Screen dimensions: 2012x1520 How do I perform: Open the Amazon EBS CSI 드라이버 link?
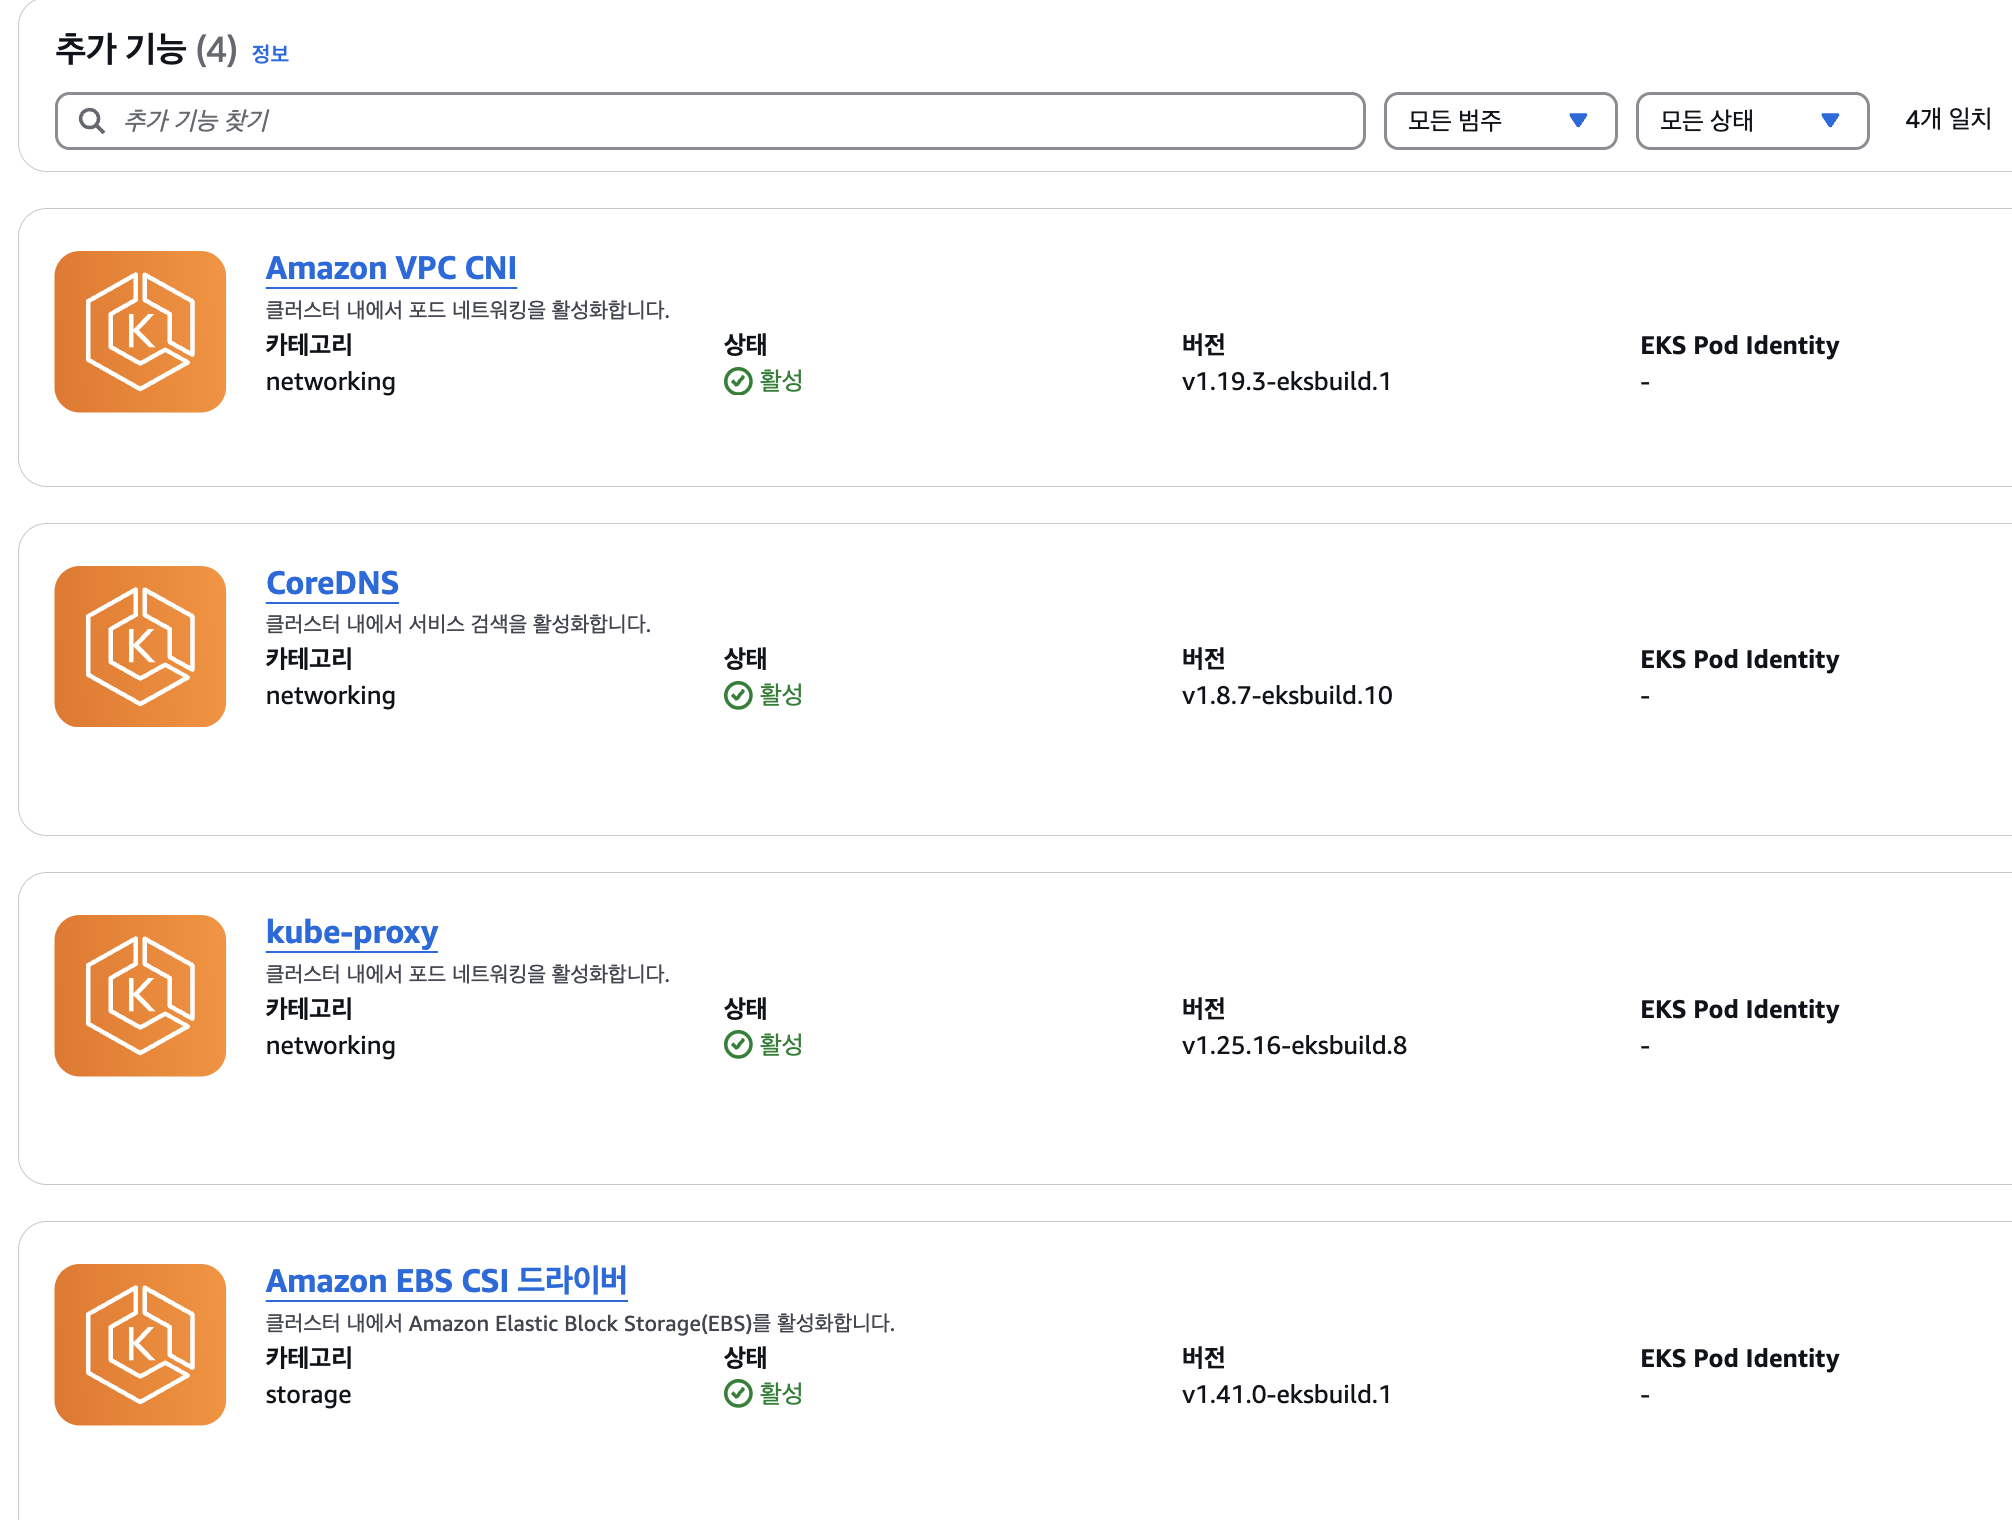pyautogui.click(x=446, y=1281)
